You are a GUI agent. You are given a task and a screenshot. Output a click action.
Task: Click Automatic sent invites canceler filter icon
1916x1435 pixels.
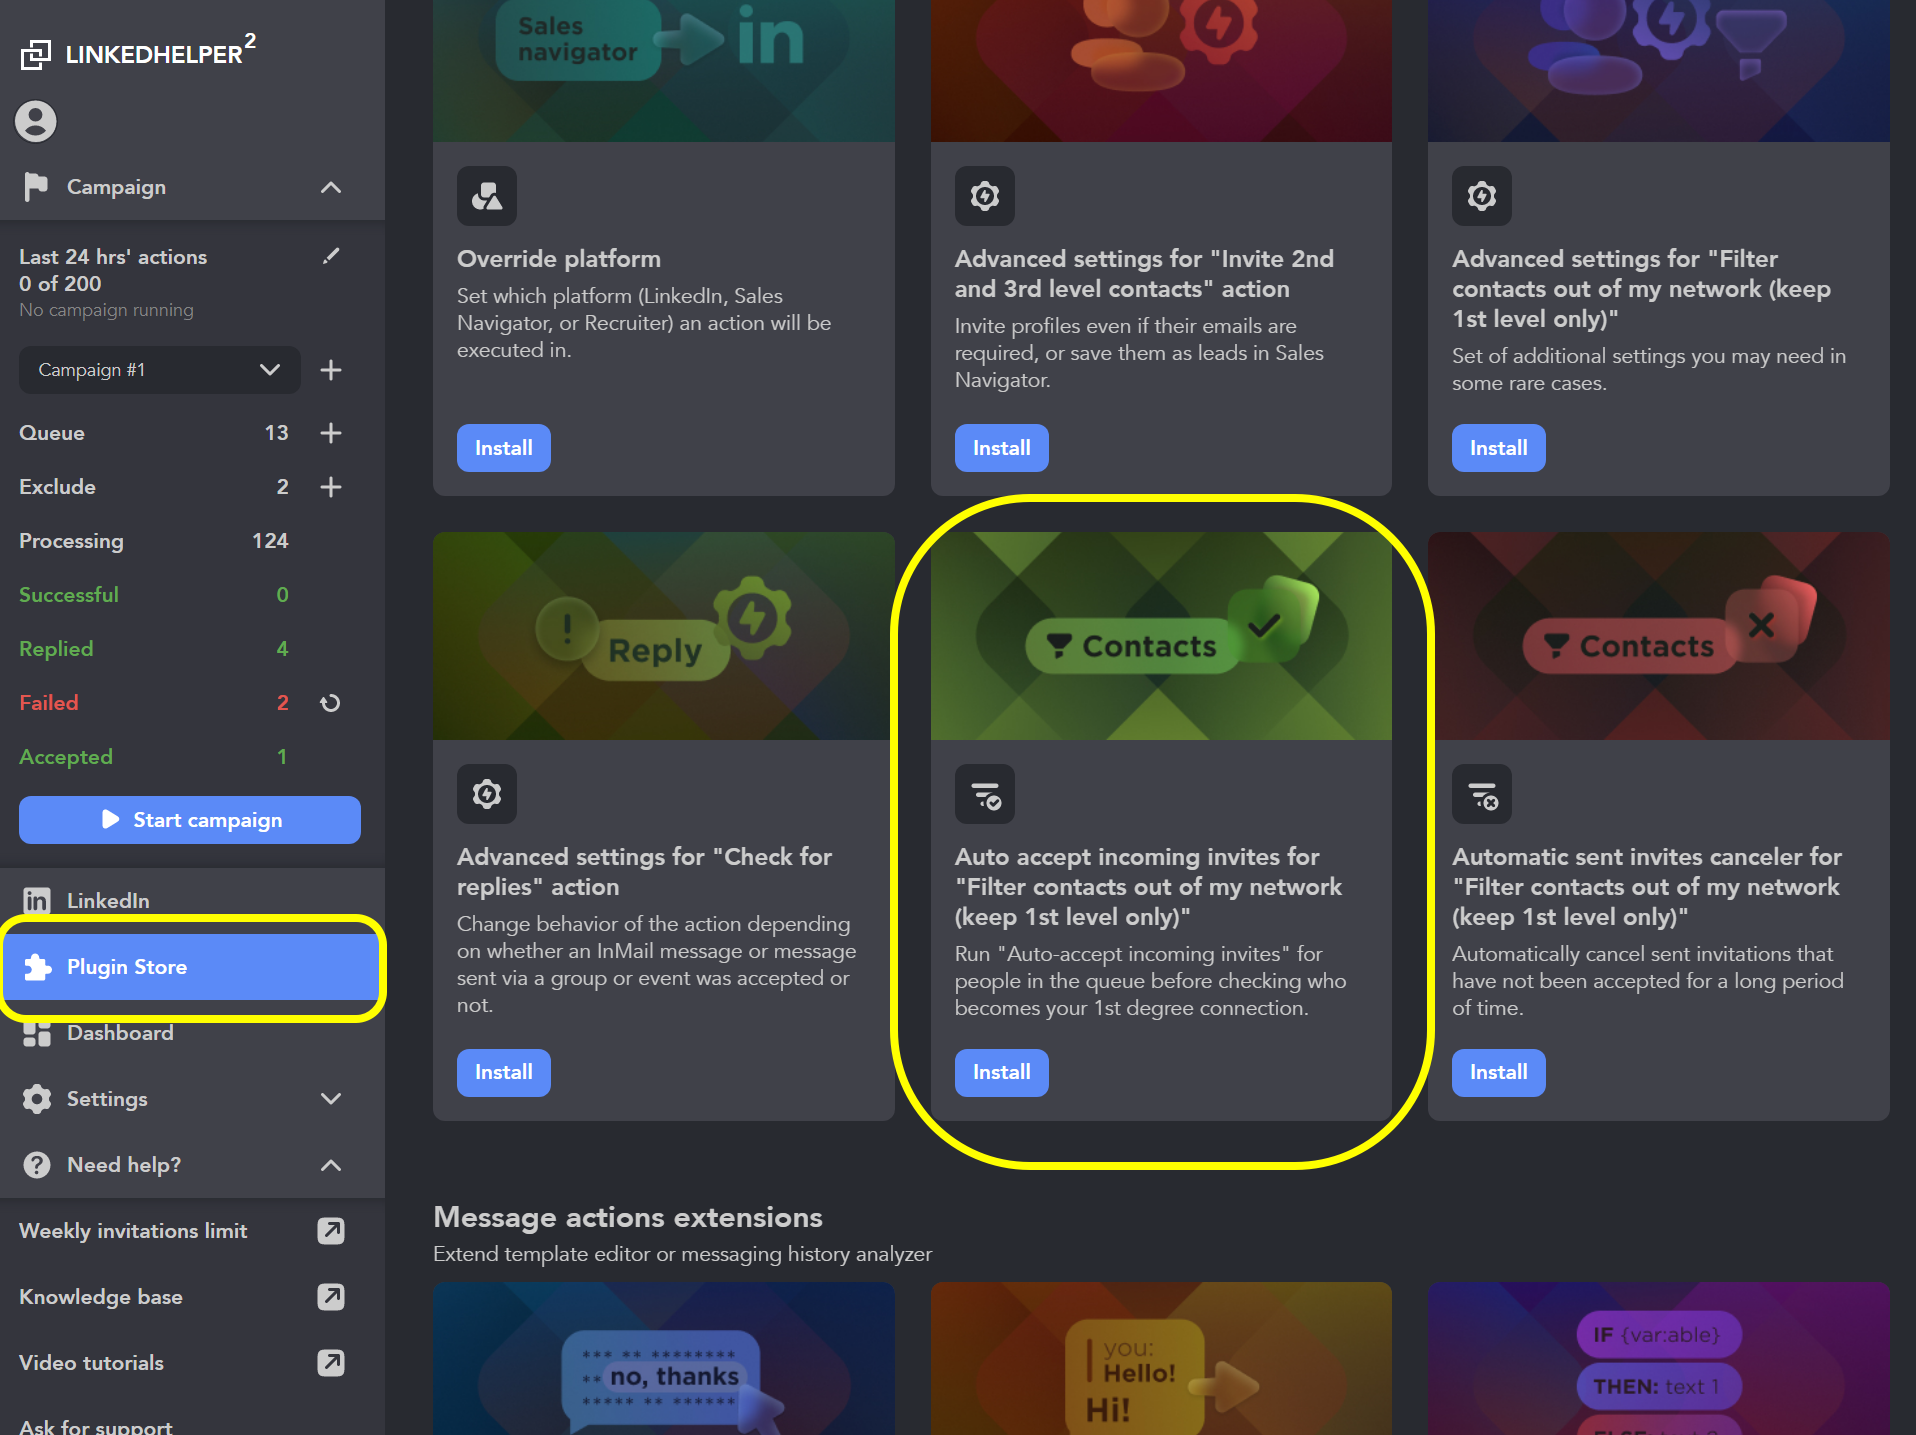[1482, 794]
